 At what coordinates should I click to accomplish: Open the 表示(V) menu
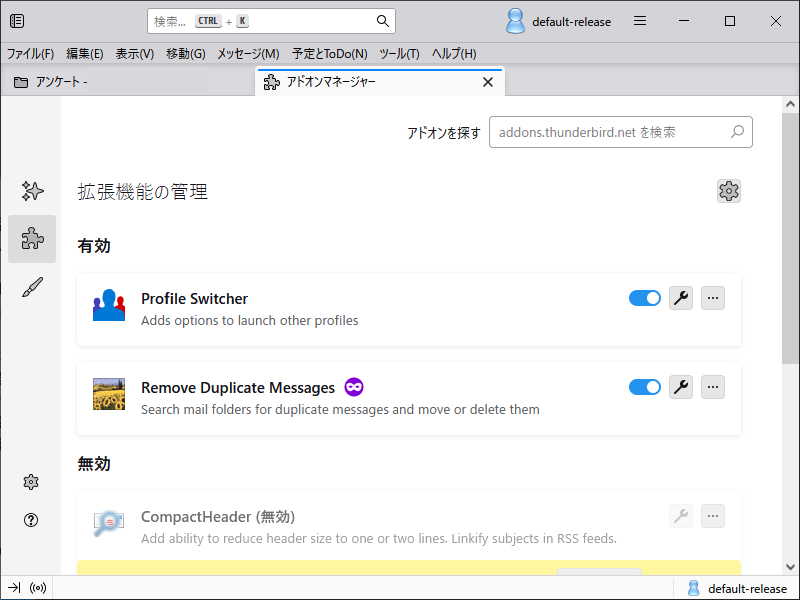(135, 54)
